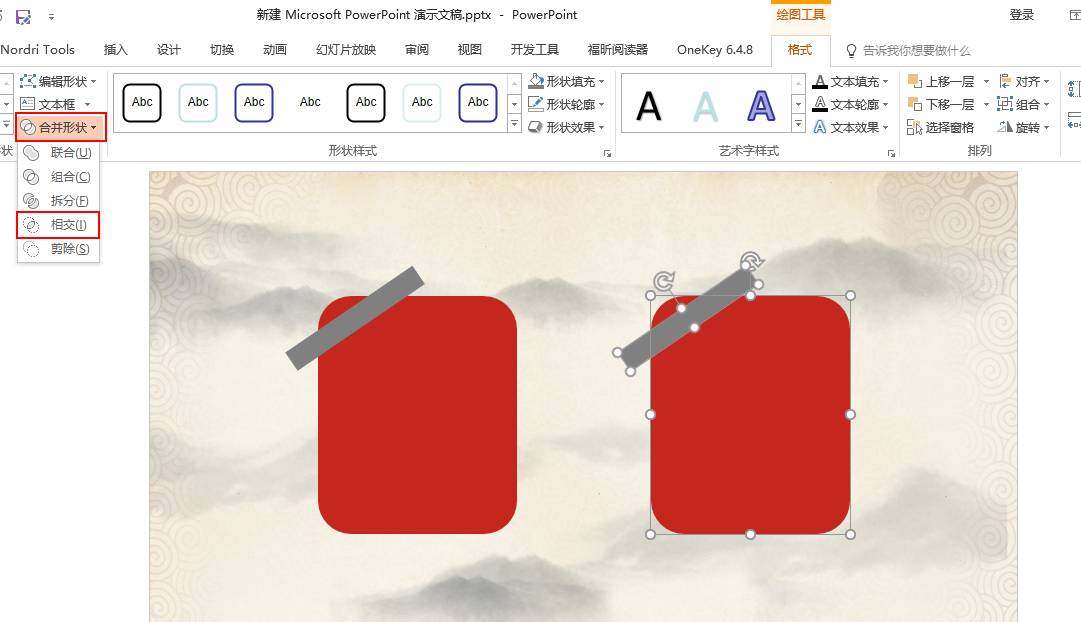Choose Subtract (剪除) from merge menu
The width and height of the screenshot is (1081, 622).
59,249
